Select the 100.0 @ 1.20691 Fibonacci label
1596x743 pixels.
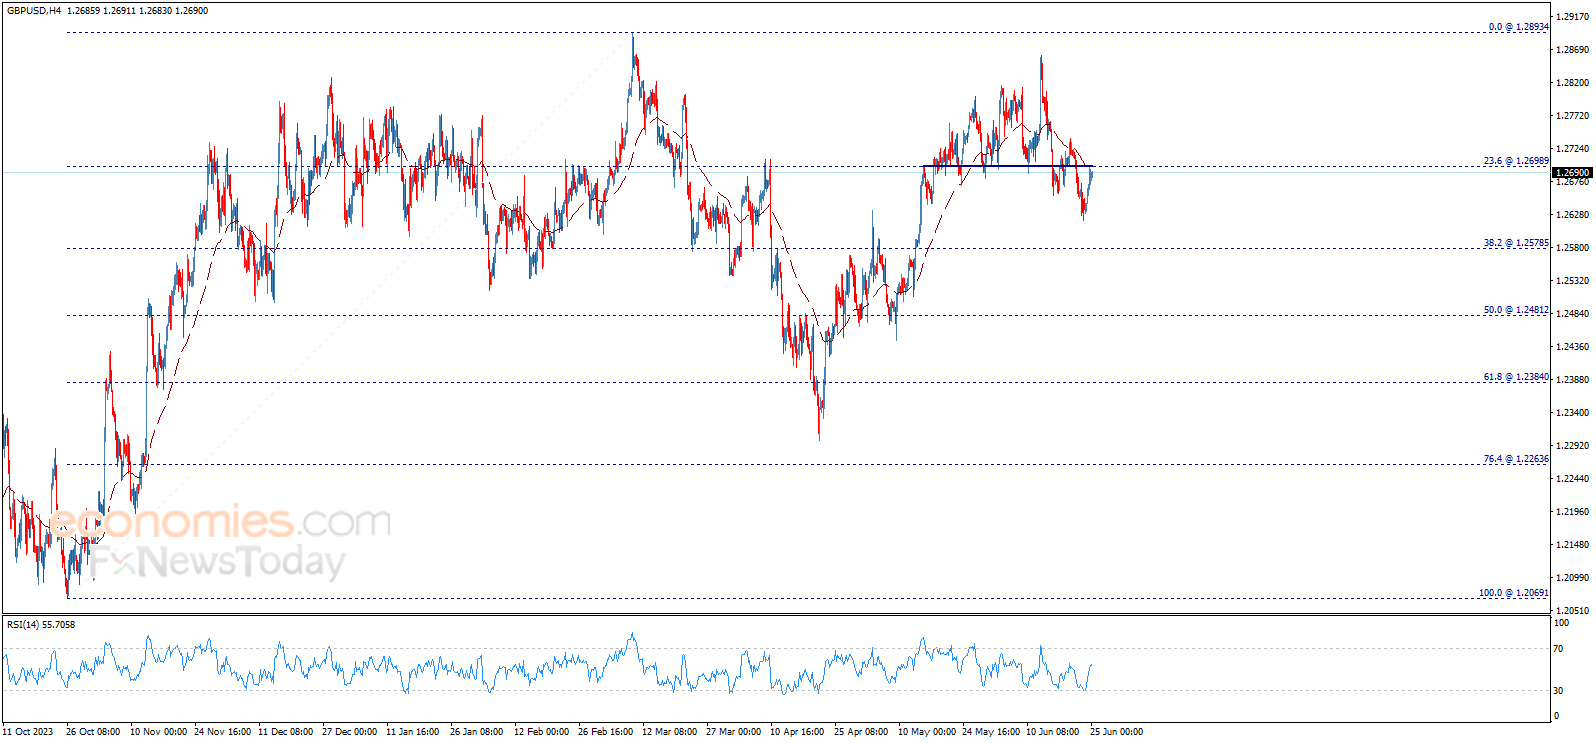click(x=1514, y=593)
